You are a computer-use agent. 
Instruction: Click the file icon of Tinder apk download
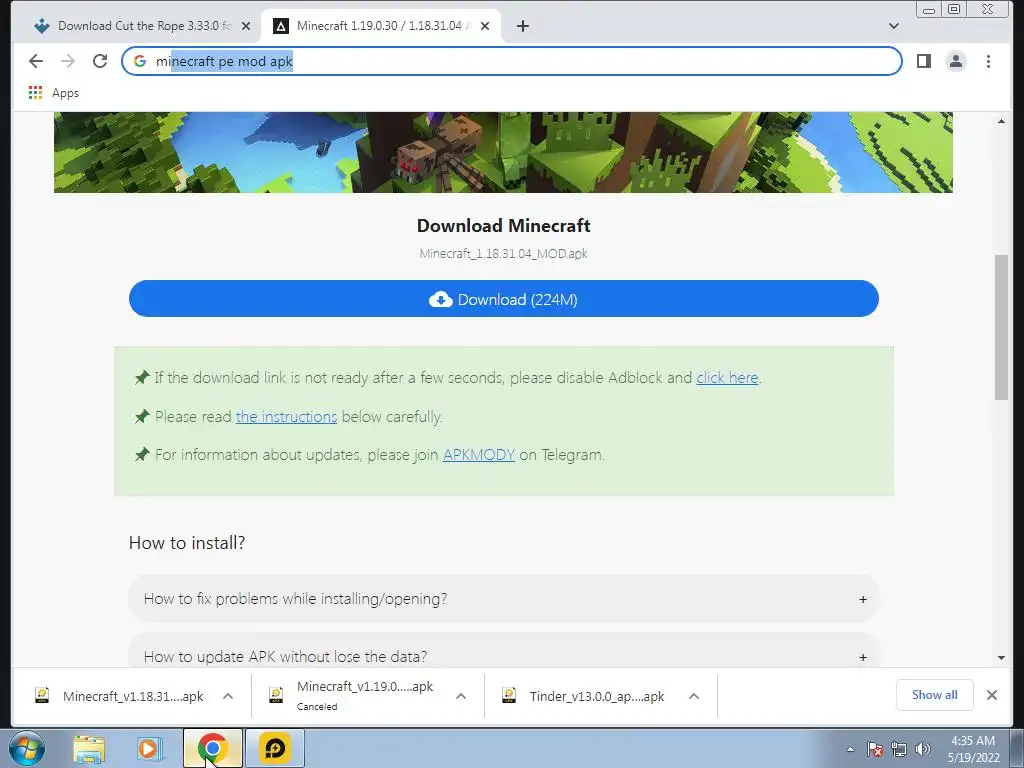pos(509,696)
